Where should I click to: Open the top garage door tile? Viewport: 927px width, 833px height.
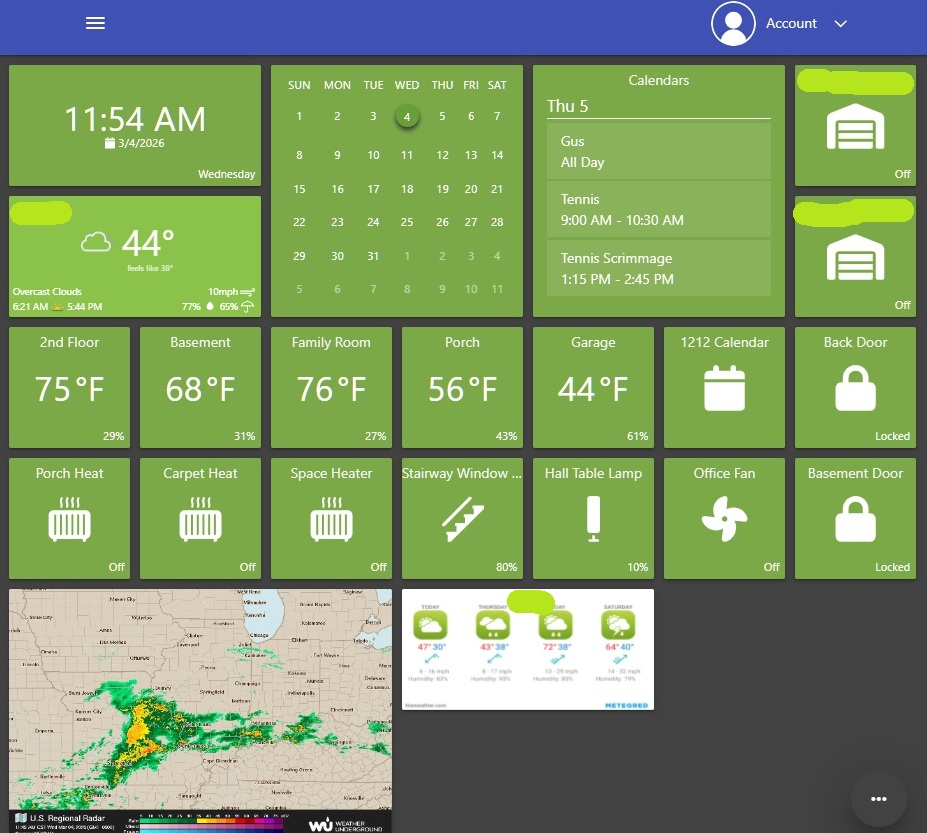(x=855, y=127)
